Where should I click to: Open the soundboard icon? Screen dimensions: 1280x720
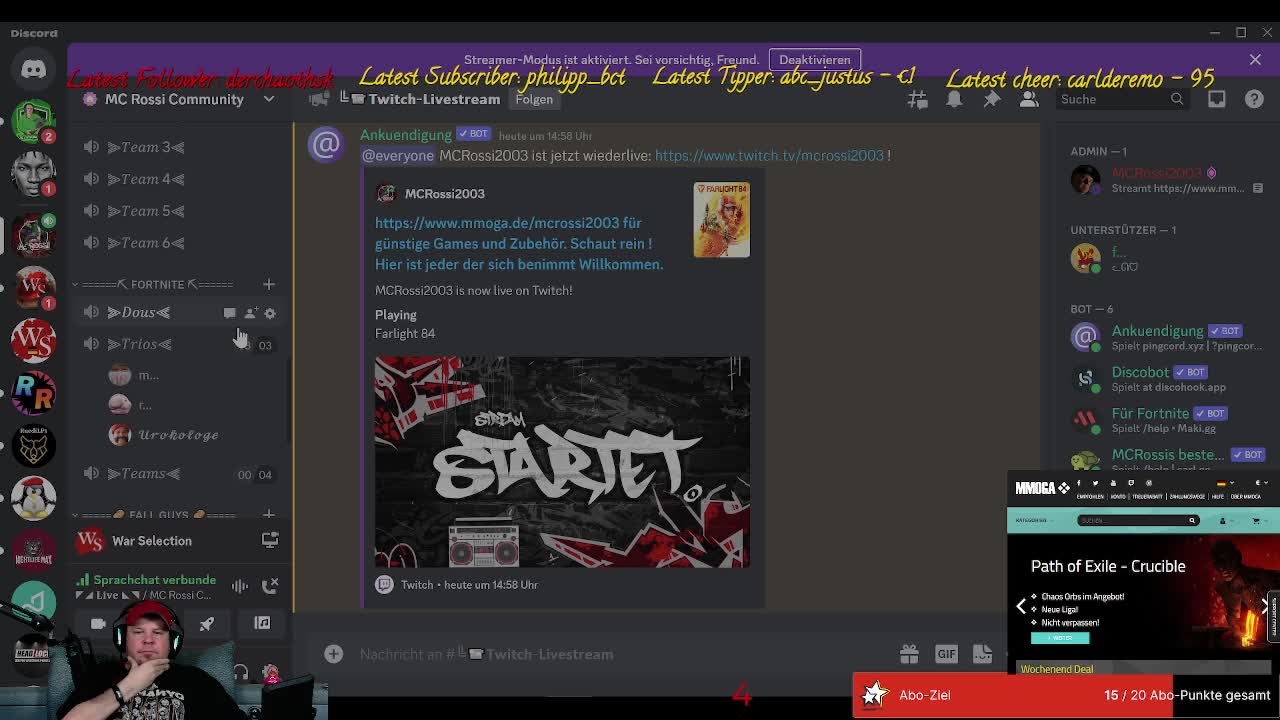[262, 624]
